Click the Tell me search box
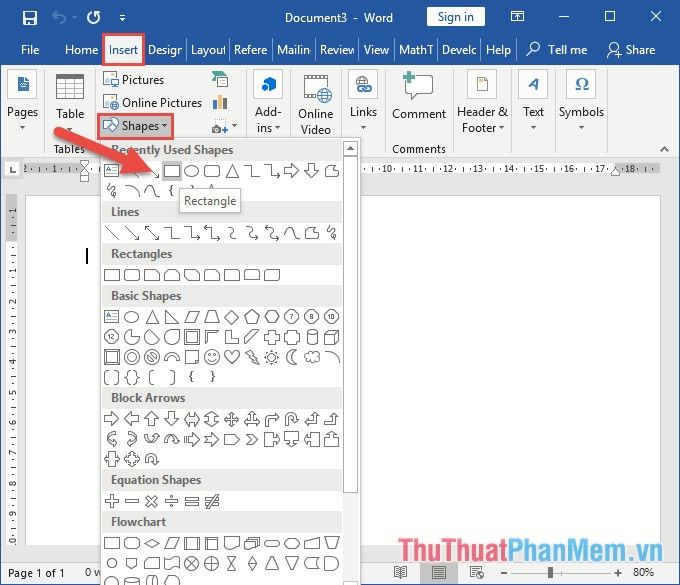The image size is (680, 585). tap(557, 50)
